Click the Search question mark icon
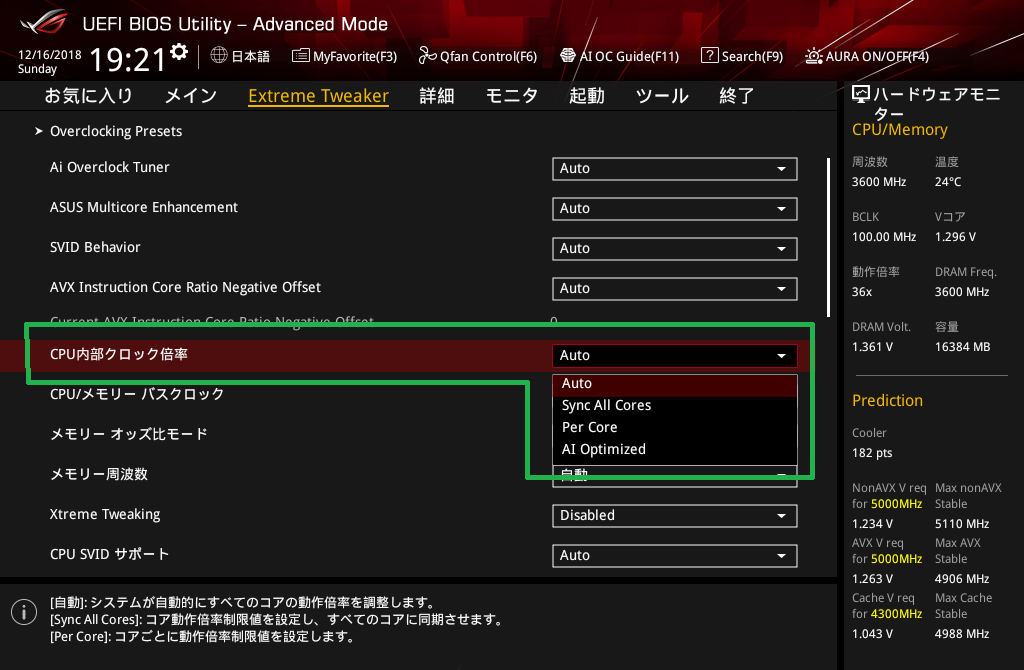 (709, 56)
